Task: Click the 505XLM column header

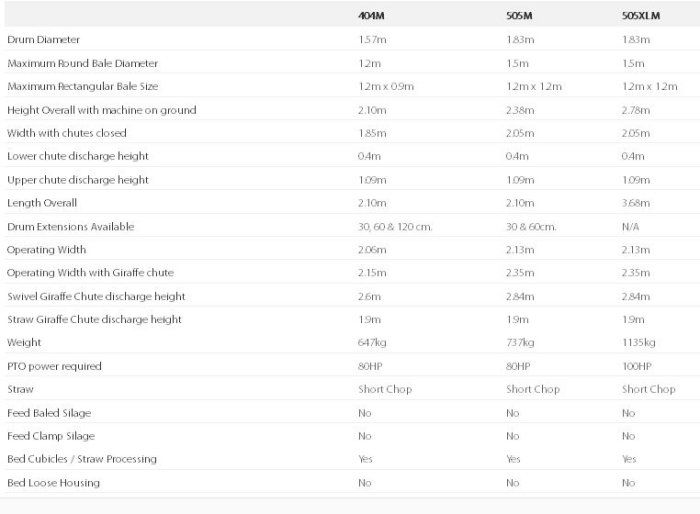Action: (x=640, y=17)
